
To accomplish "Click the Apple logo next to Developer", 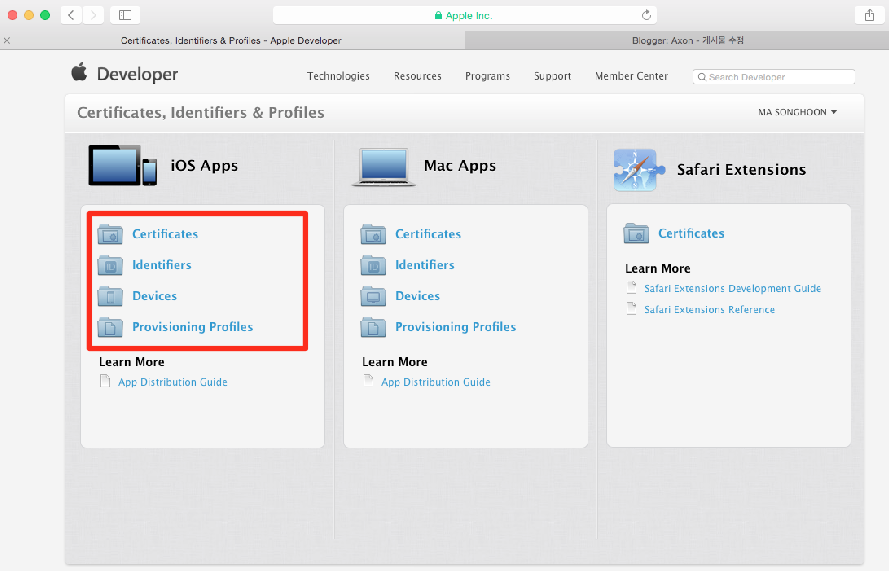I will tap(79, 72).
